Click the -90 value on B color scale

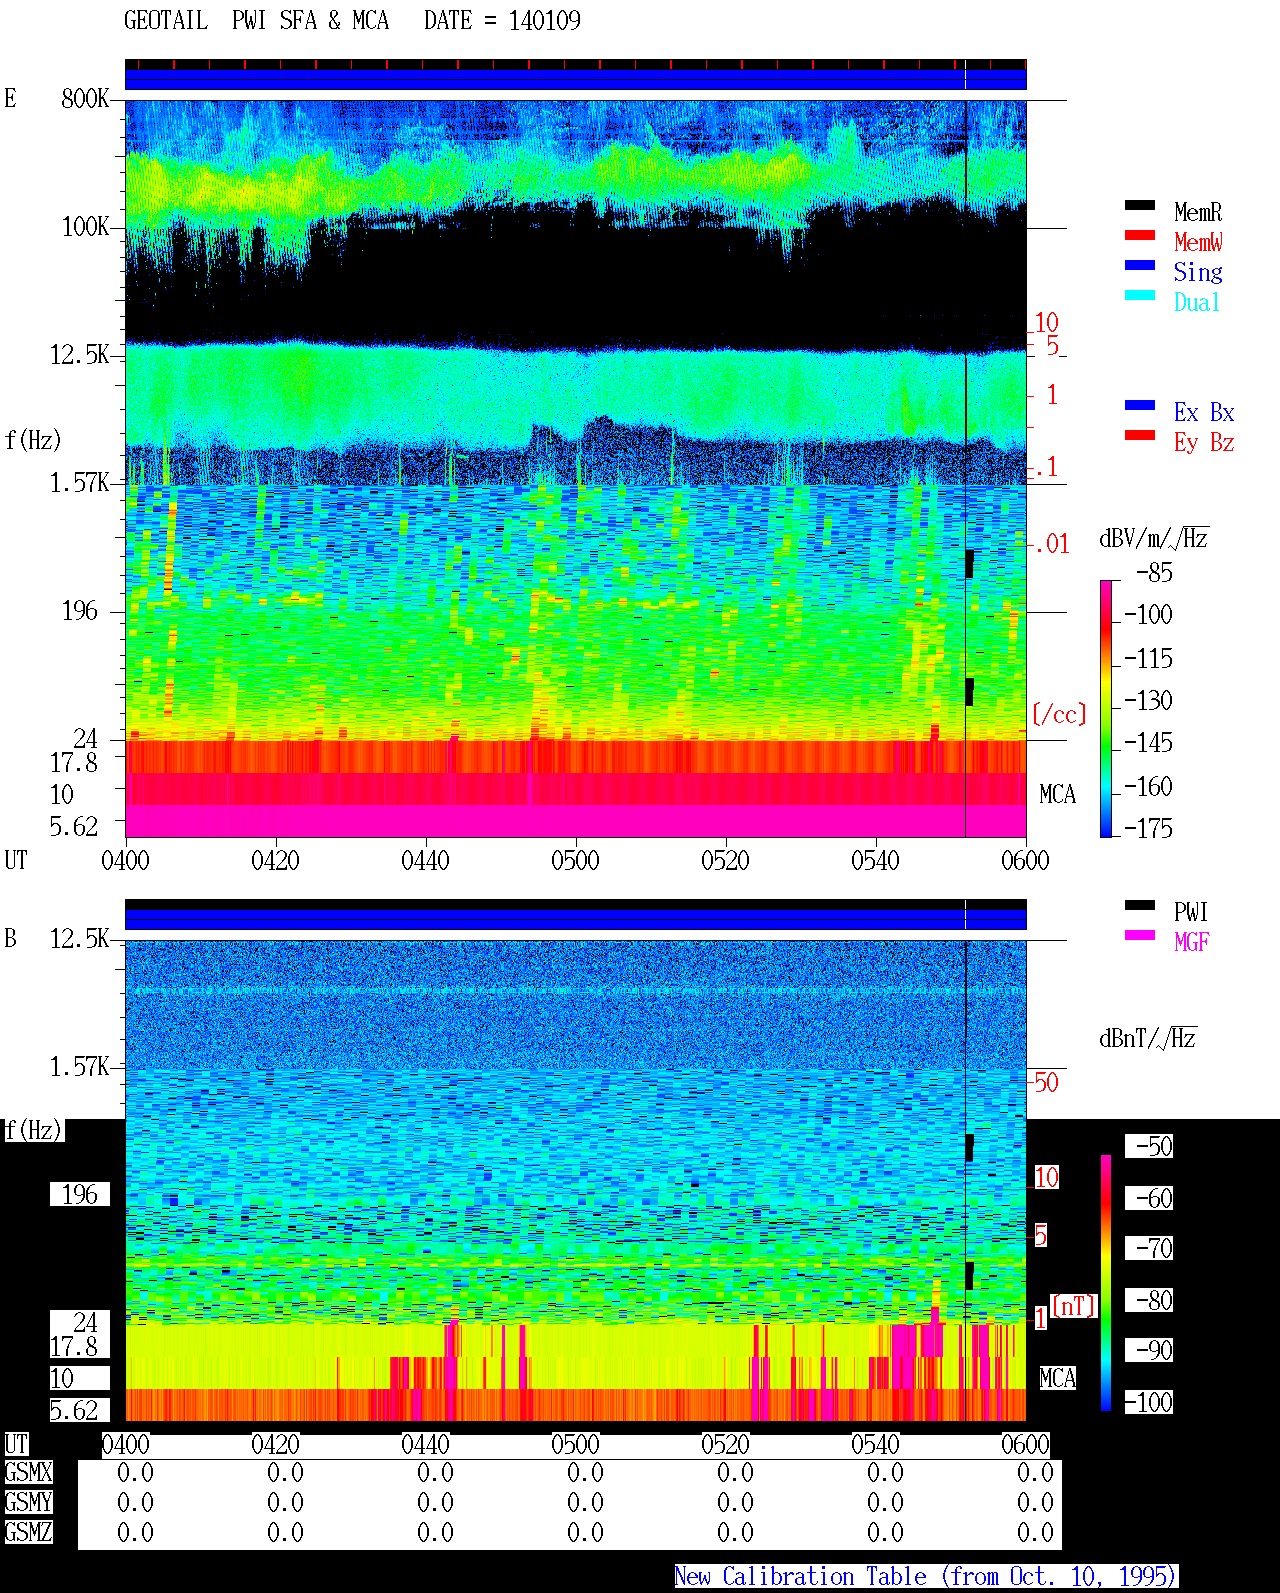1154,1351
